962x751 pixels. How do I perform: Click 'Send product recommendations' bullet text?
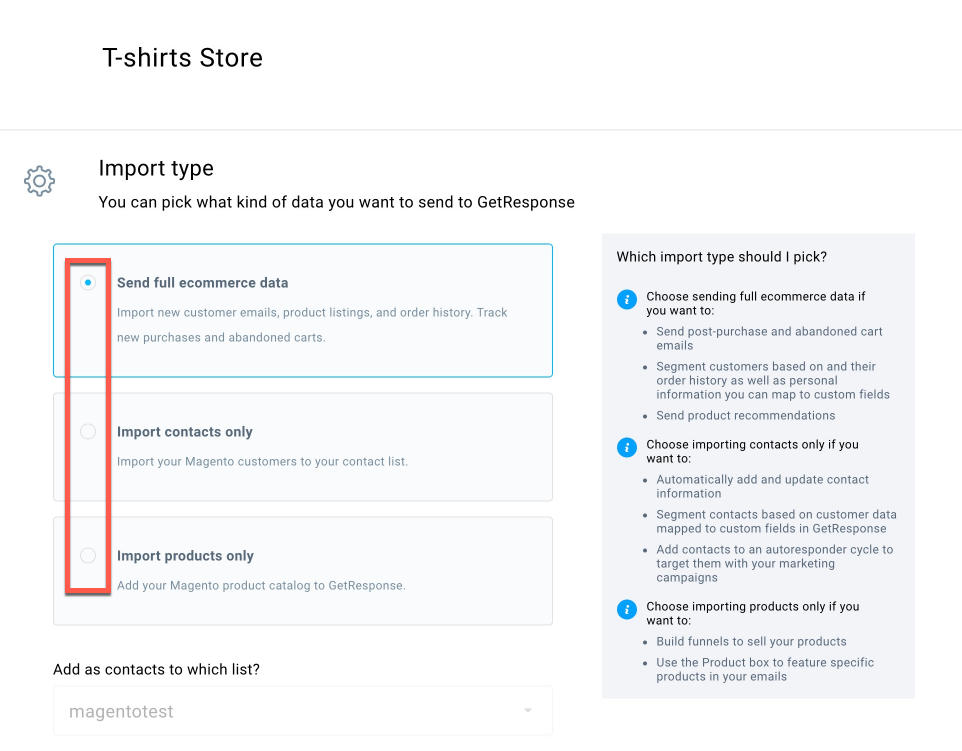[745, 415]
